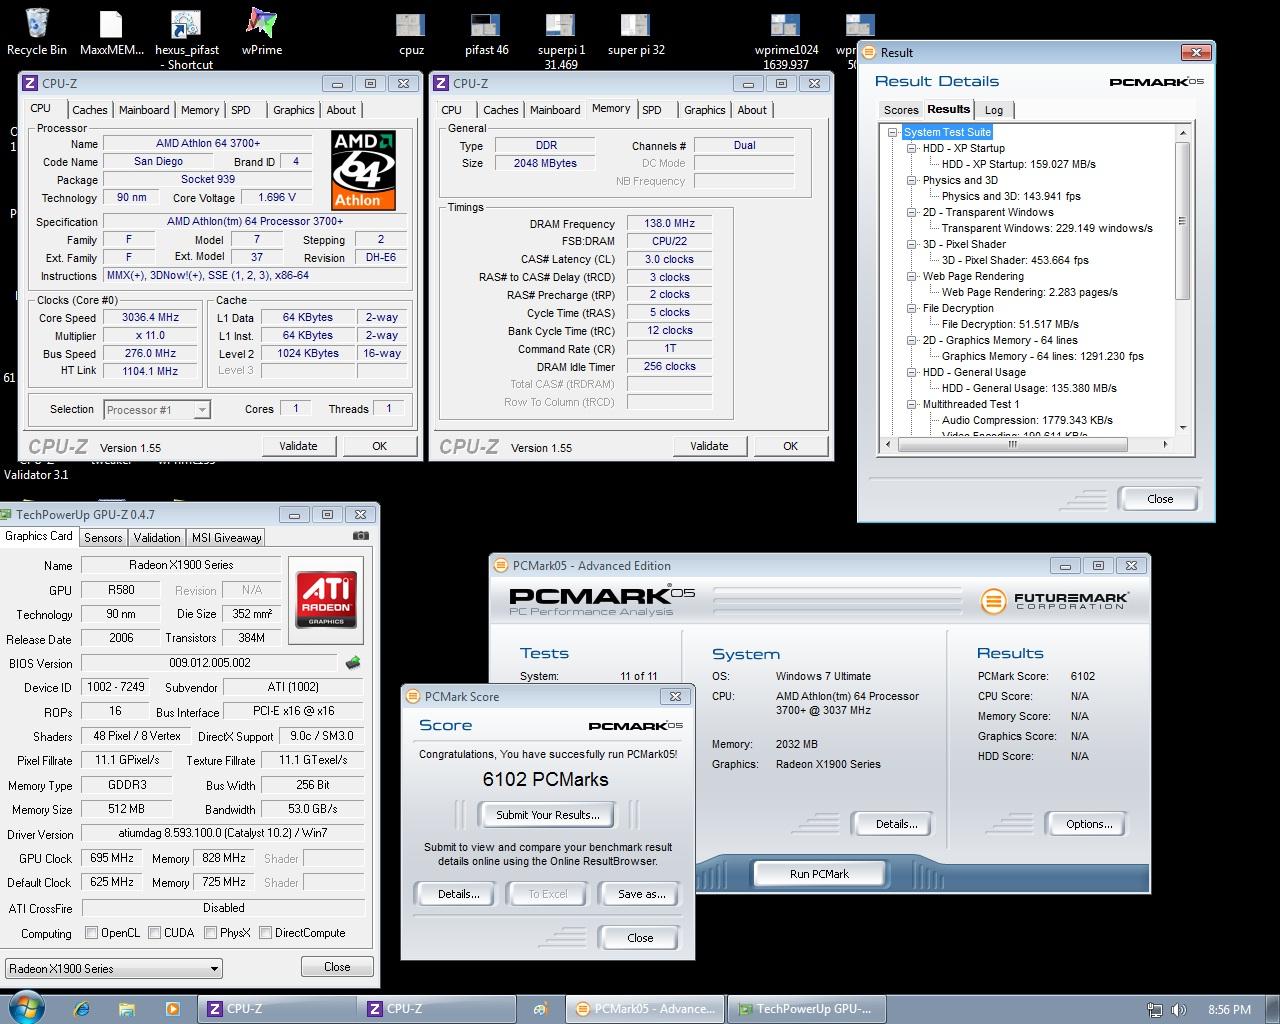Enable the OpenCL checkbox in GPU-Z

coord(92,933)
